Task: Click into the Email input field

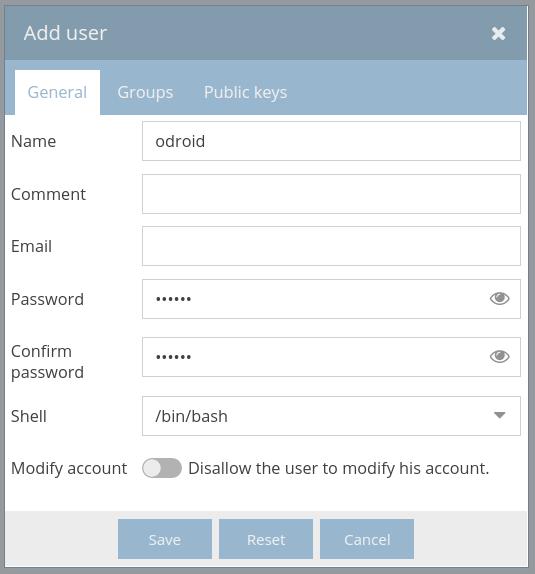Action: pos(331,246)
